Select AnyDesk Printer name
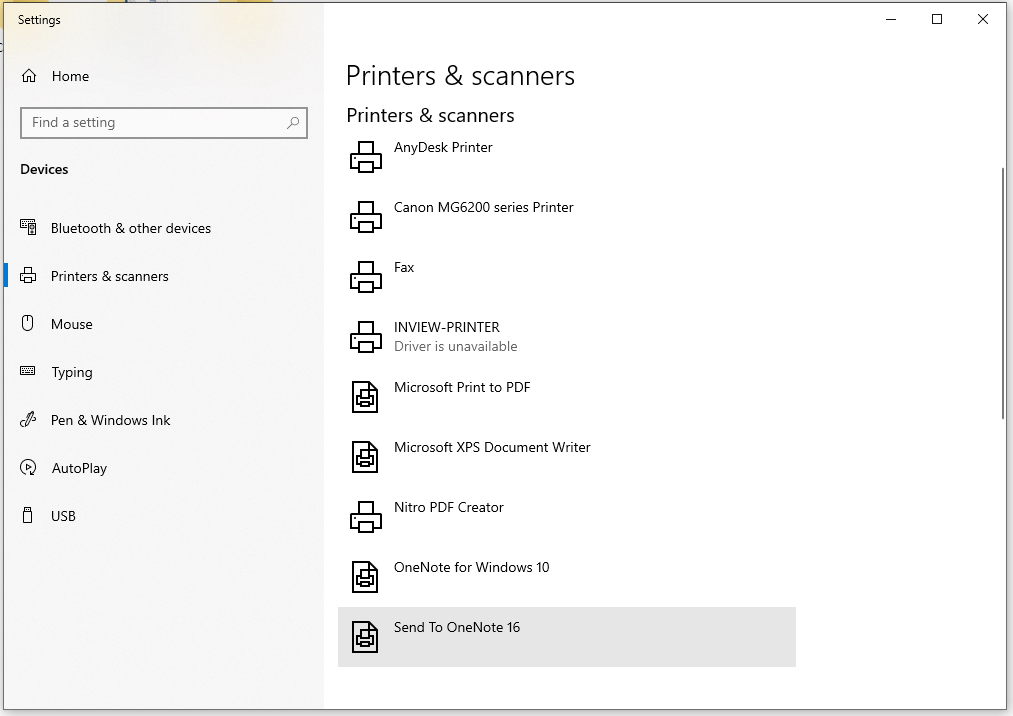Image resolution: width=1013 pixels, height=716 pixels. coord(443,147)
